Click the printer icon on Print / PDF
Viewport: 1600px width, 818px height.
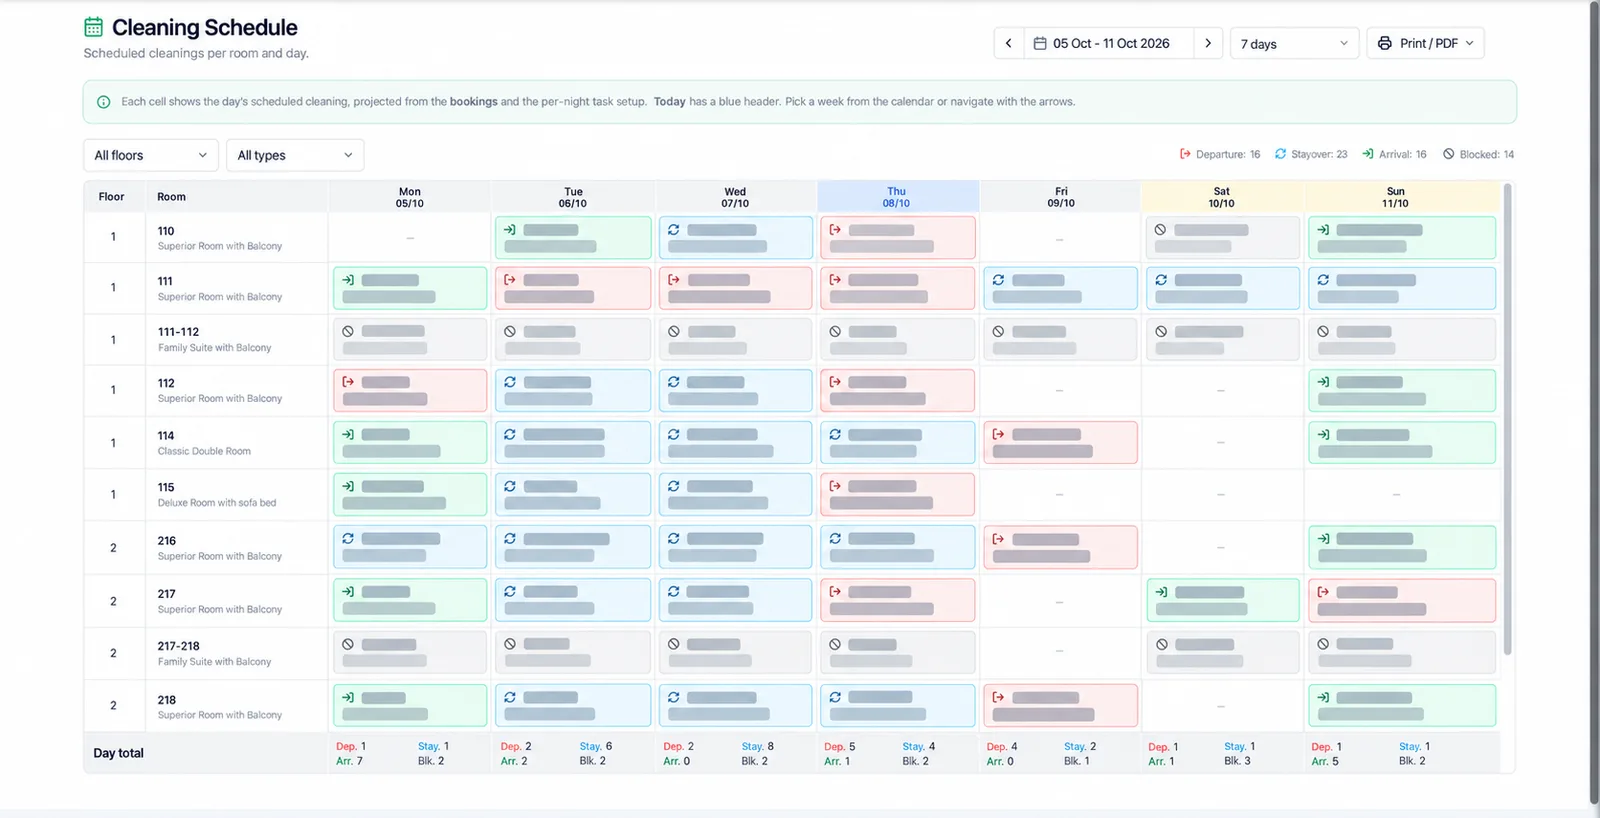tap(1385, 43)
